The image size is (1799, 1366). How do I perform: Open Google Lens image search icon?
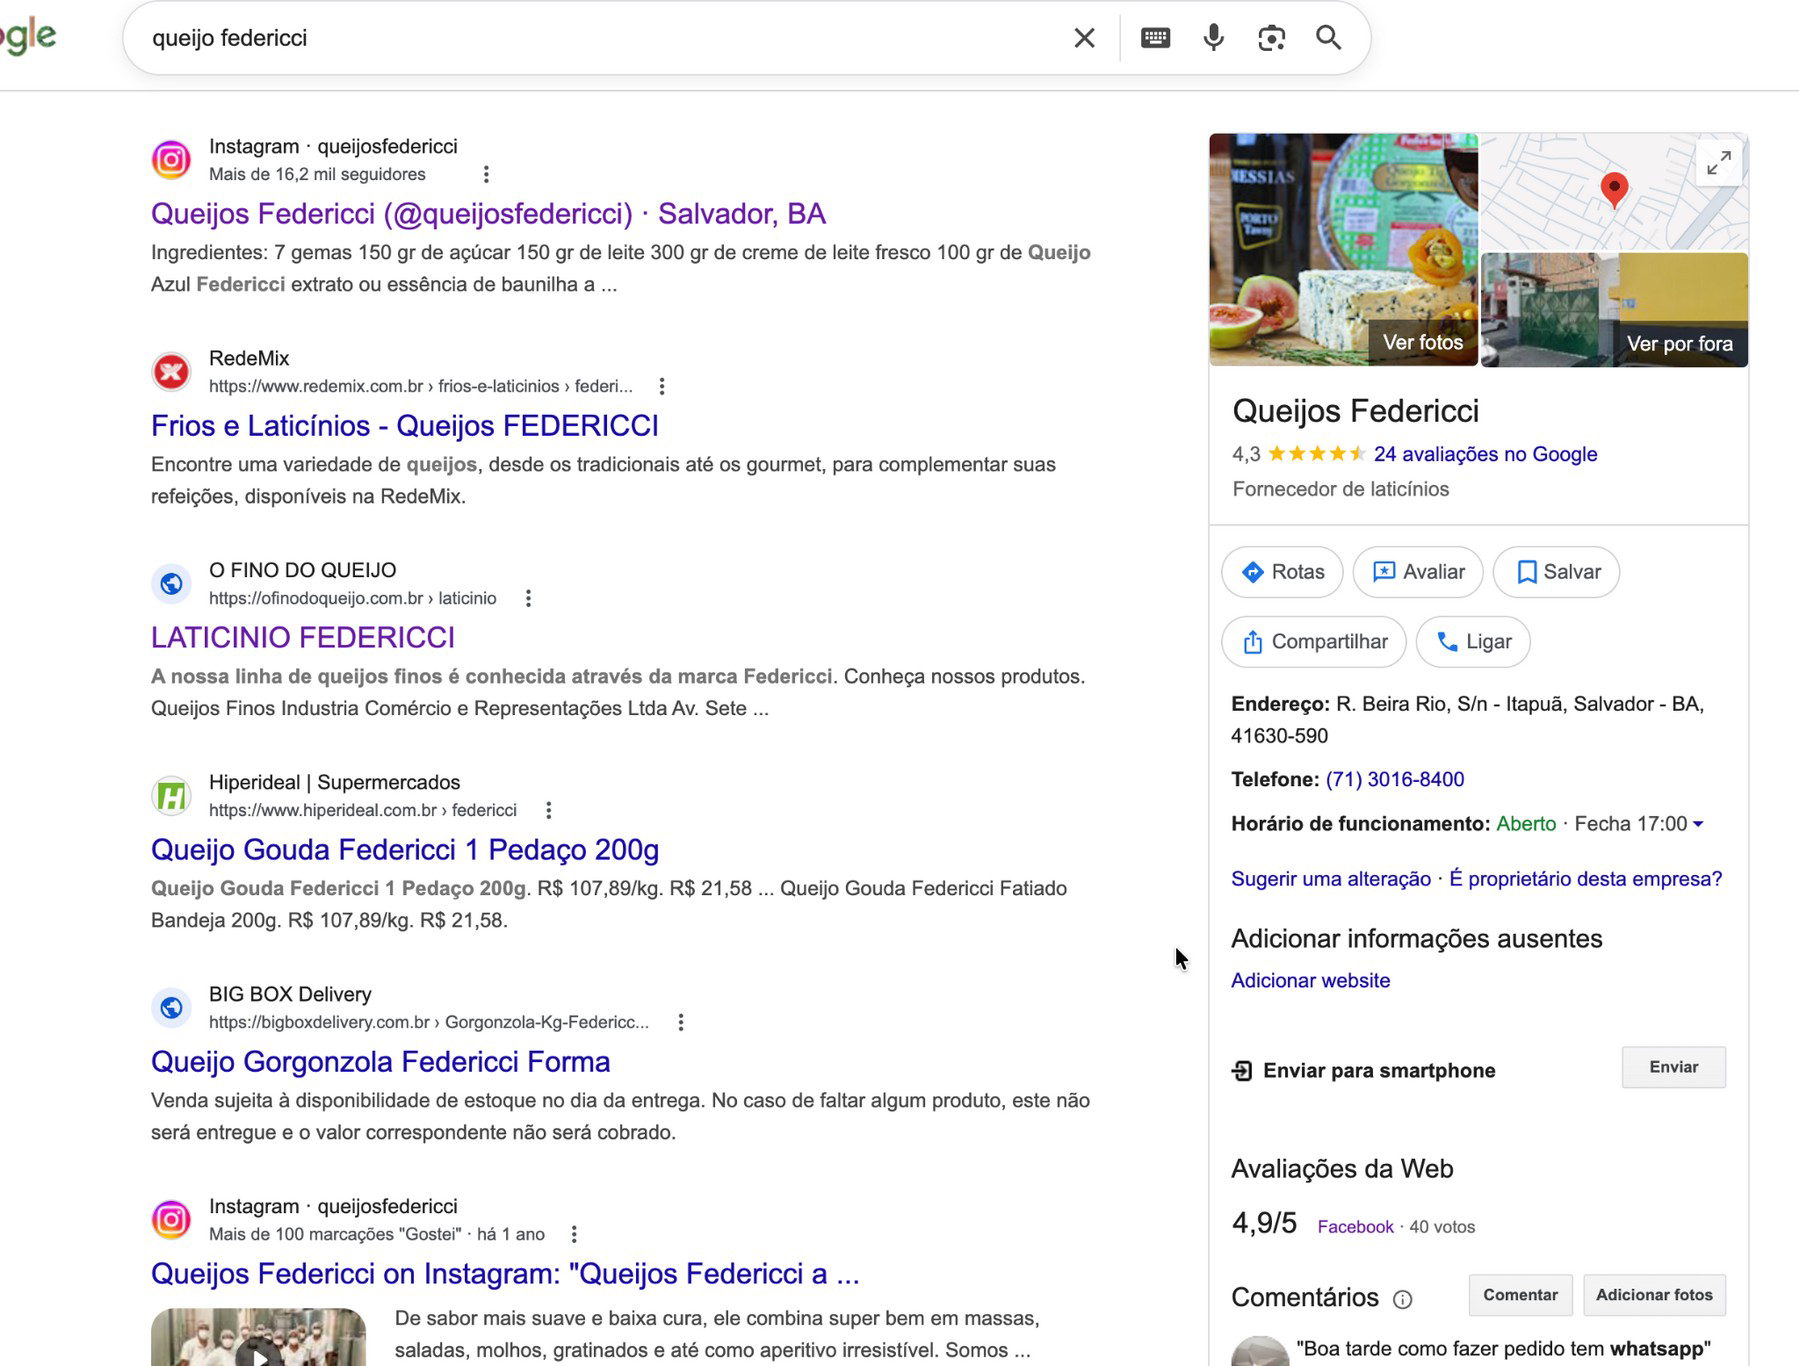1271,38
